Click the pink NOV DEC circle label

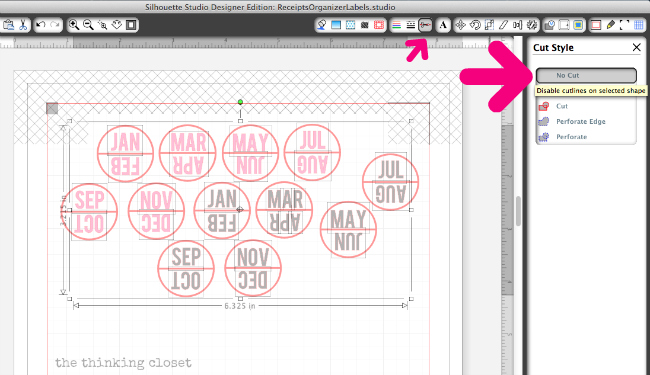point(156,211)
